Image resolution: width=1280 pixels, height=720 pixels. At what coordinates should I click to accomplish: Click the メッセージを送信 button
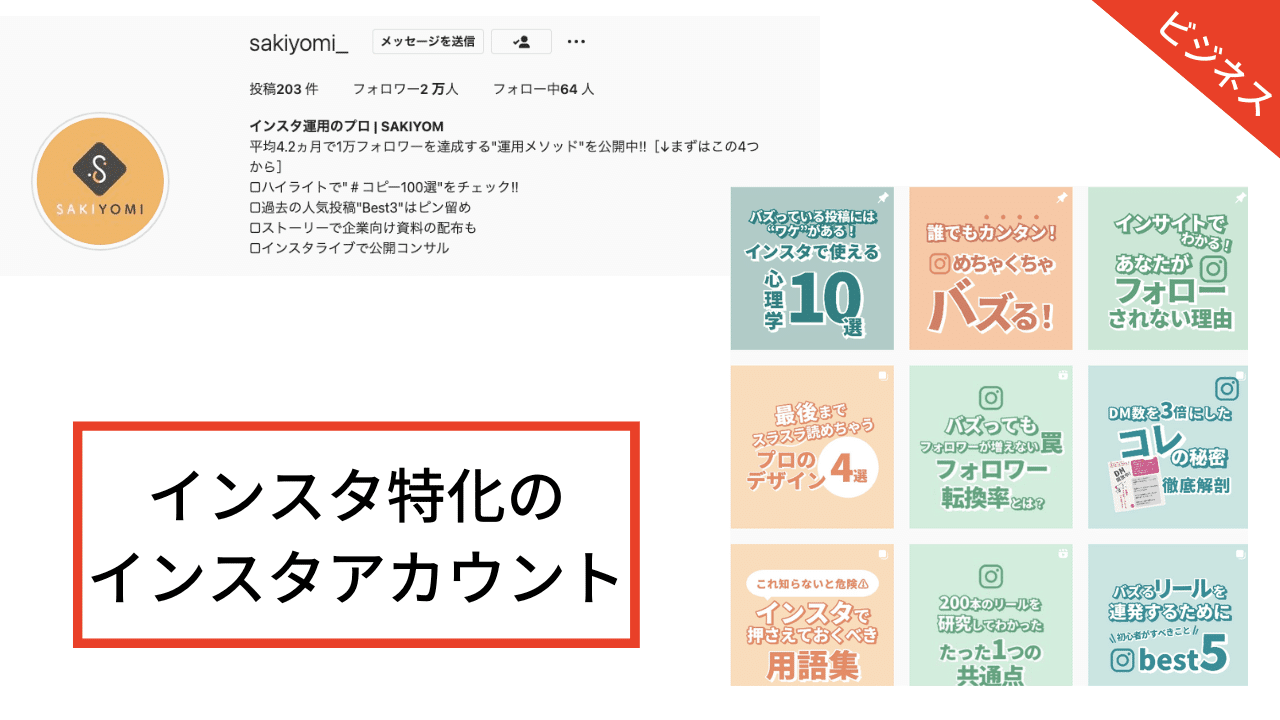click(x=428, y=42)
